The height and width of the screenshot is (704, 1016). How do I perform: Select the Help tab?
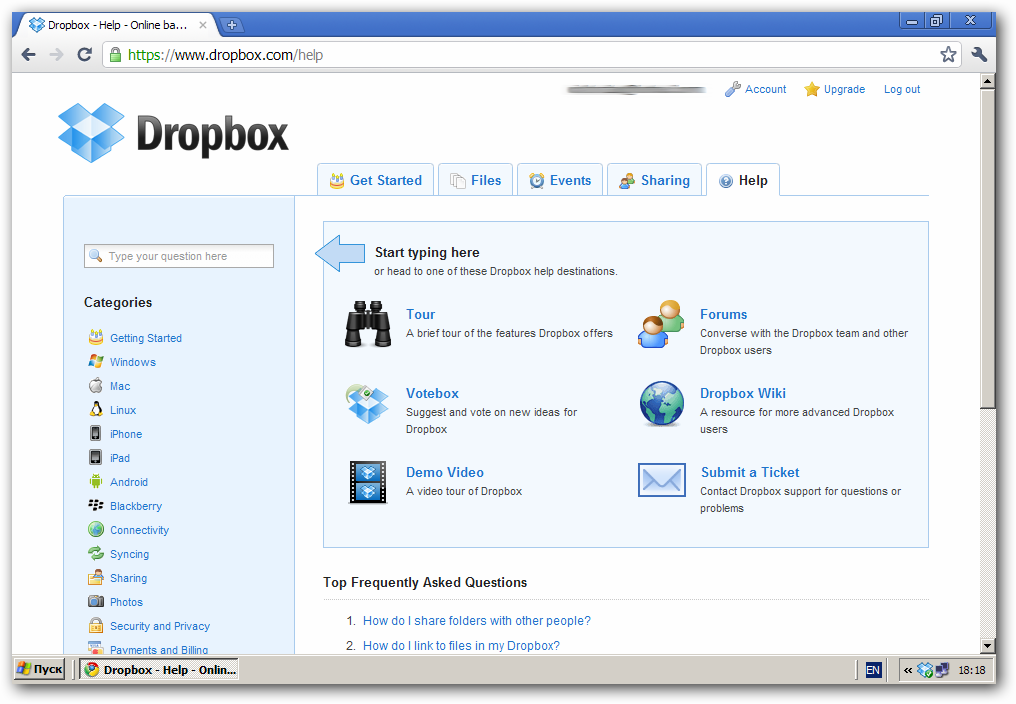point(743,180)
